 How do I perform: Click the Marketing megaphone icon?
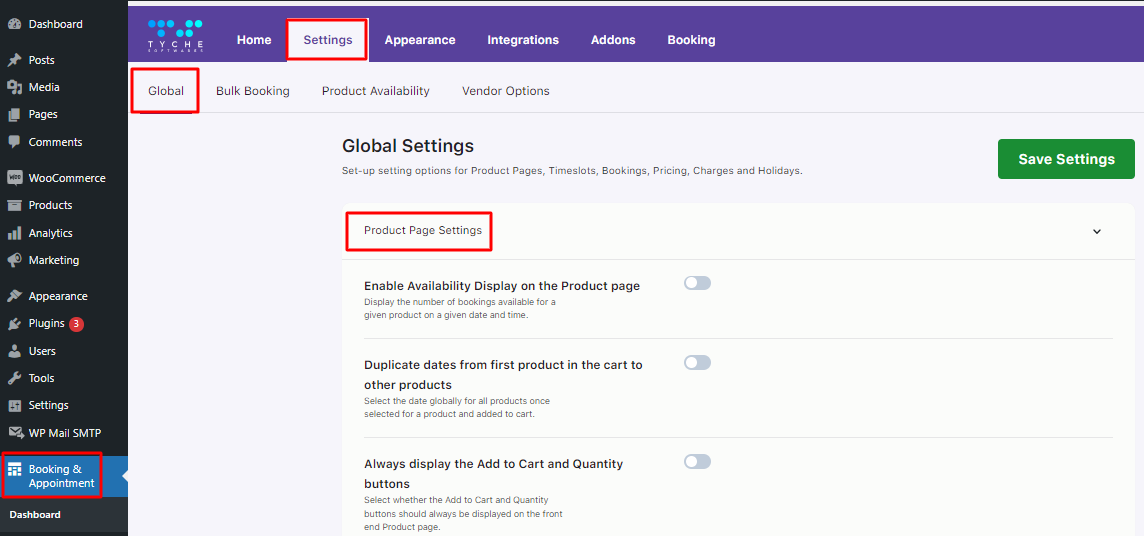(x=14, y=260)
